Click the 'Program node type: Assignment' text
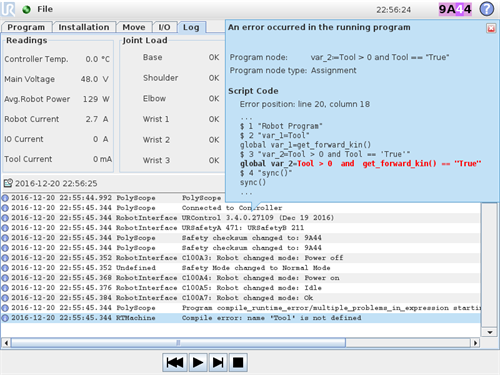The image size is (500, 375). [293, 71]
